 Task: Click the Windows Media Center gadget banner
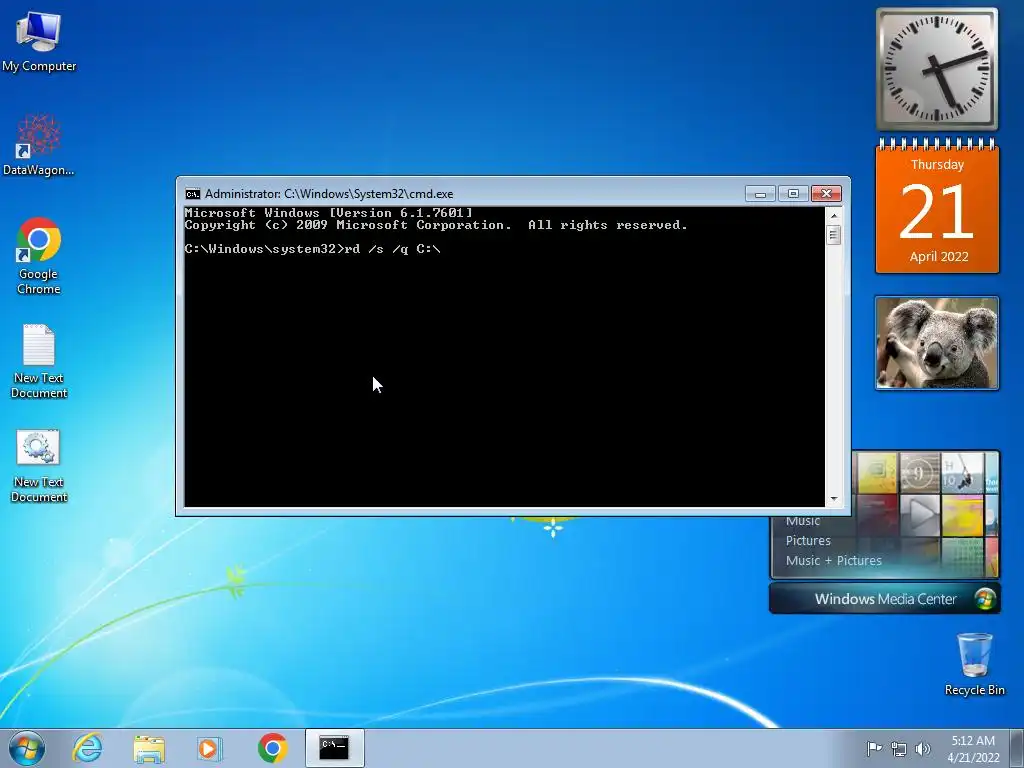(x=885, y=599)
